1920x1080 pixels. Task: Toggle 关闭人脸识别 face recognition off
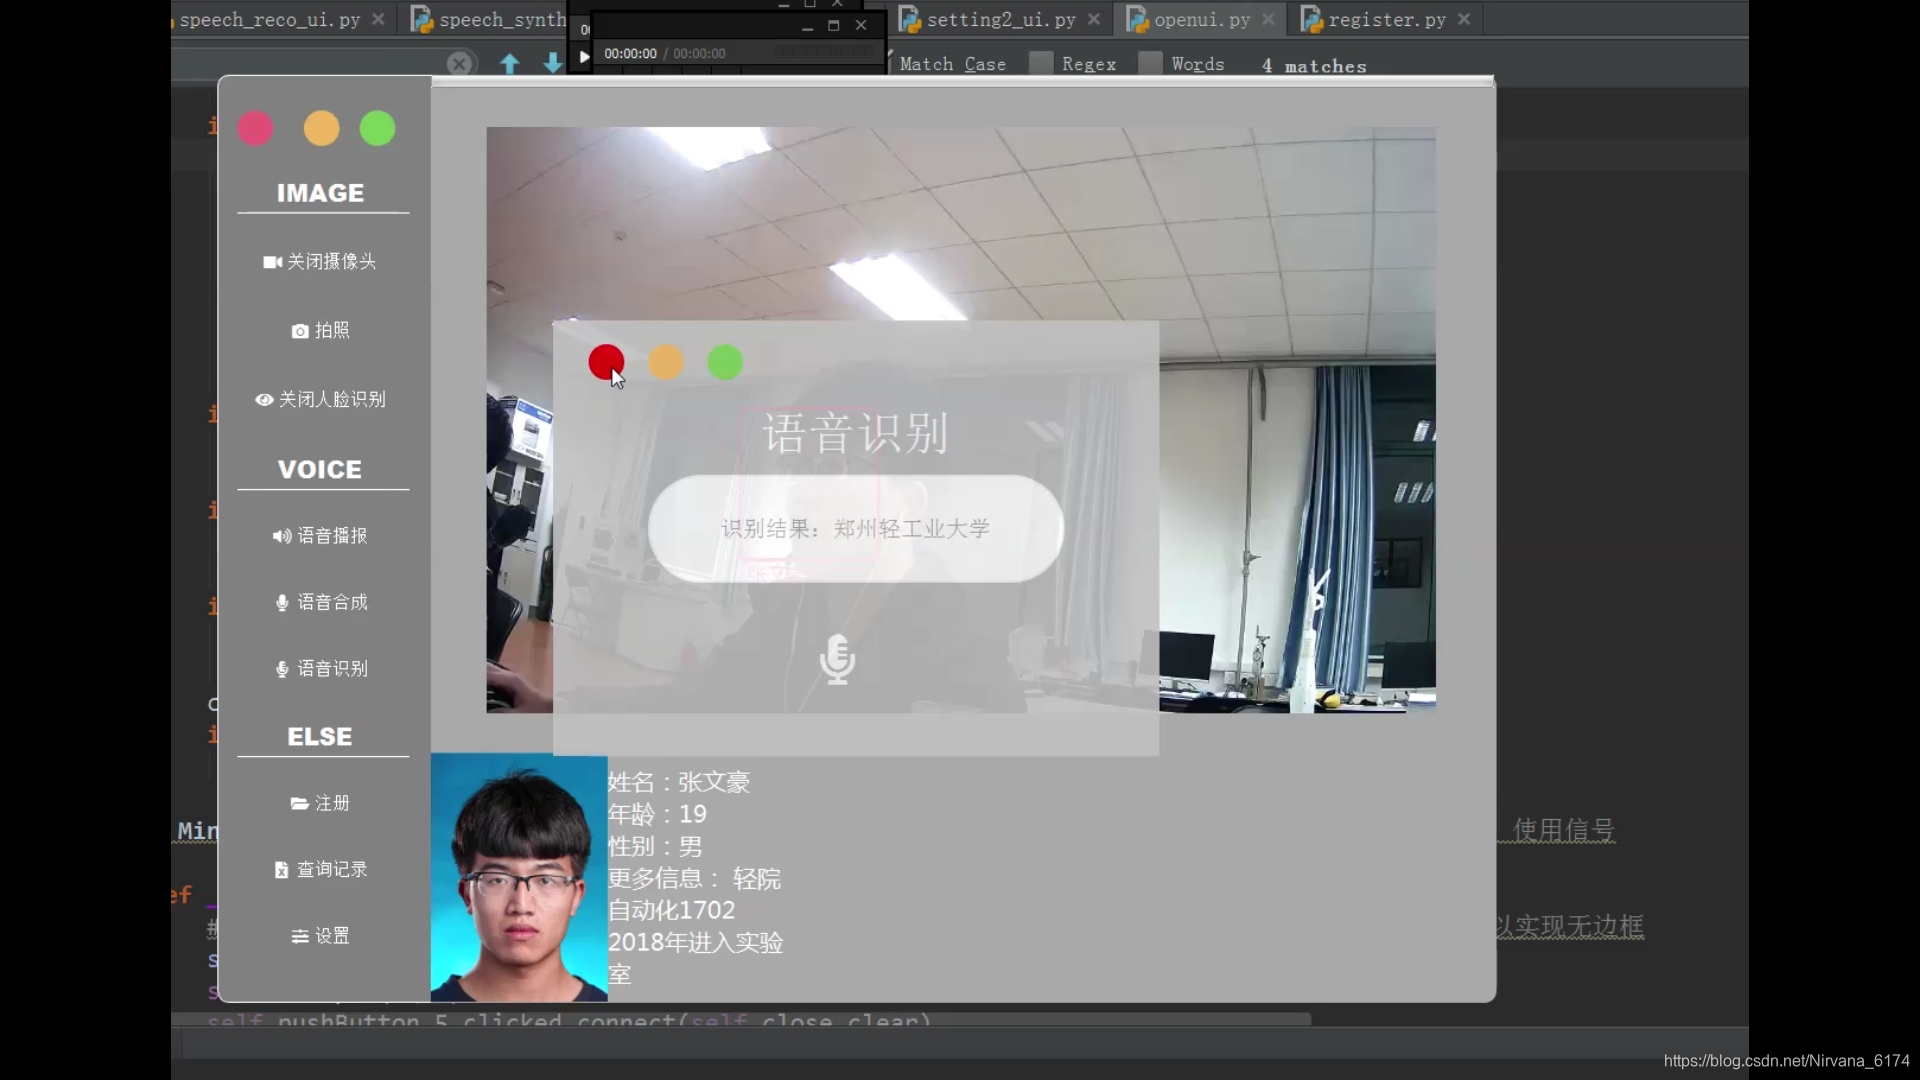tap(320, 400)
